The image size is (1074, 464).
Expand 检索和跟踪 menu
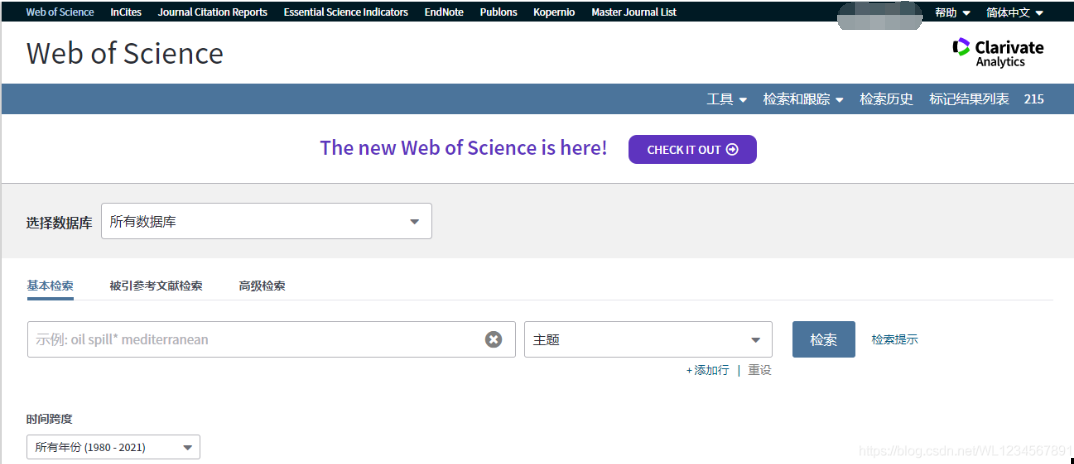click(x=803, y=99)
